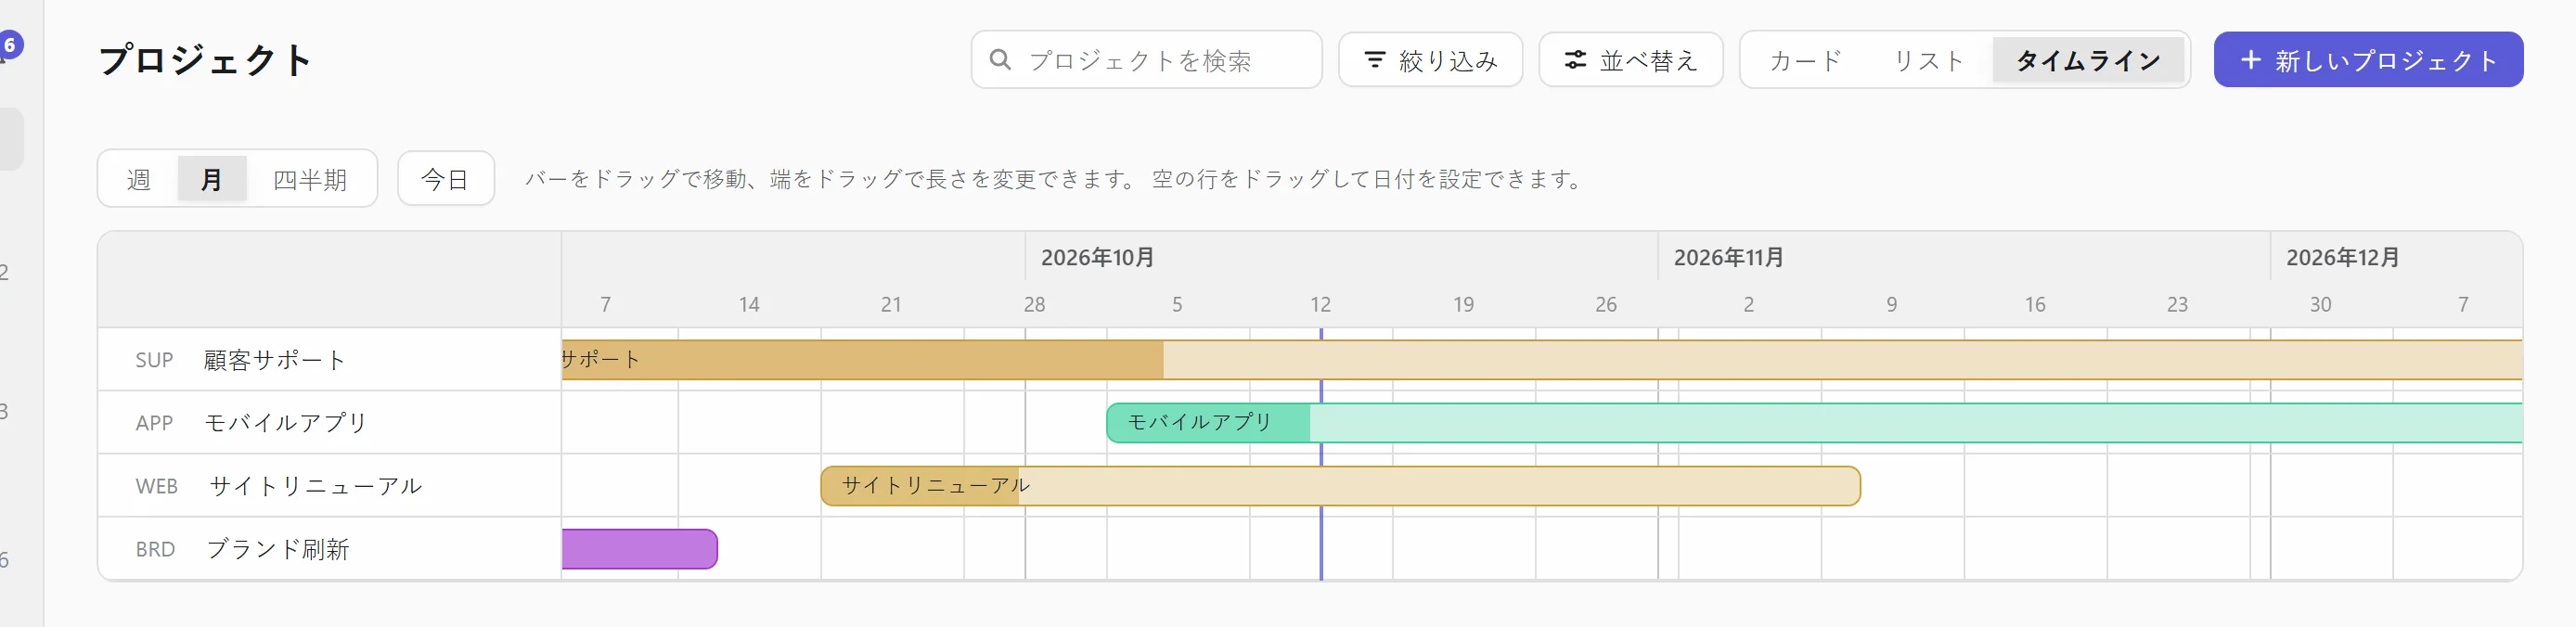The height and width of the screenshot is (627, 2576).
Task: Click the プロジェクト page heading
Action: (205, 60)
